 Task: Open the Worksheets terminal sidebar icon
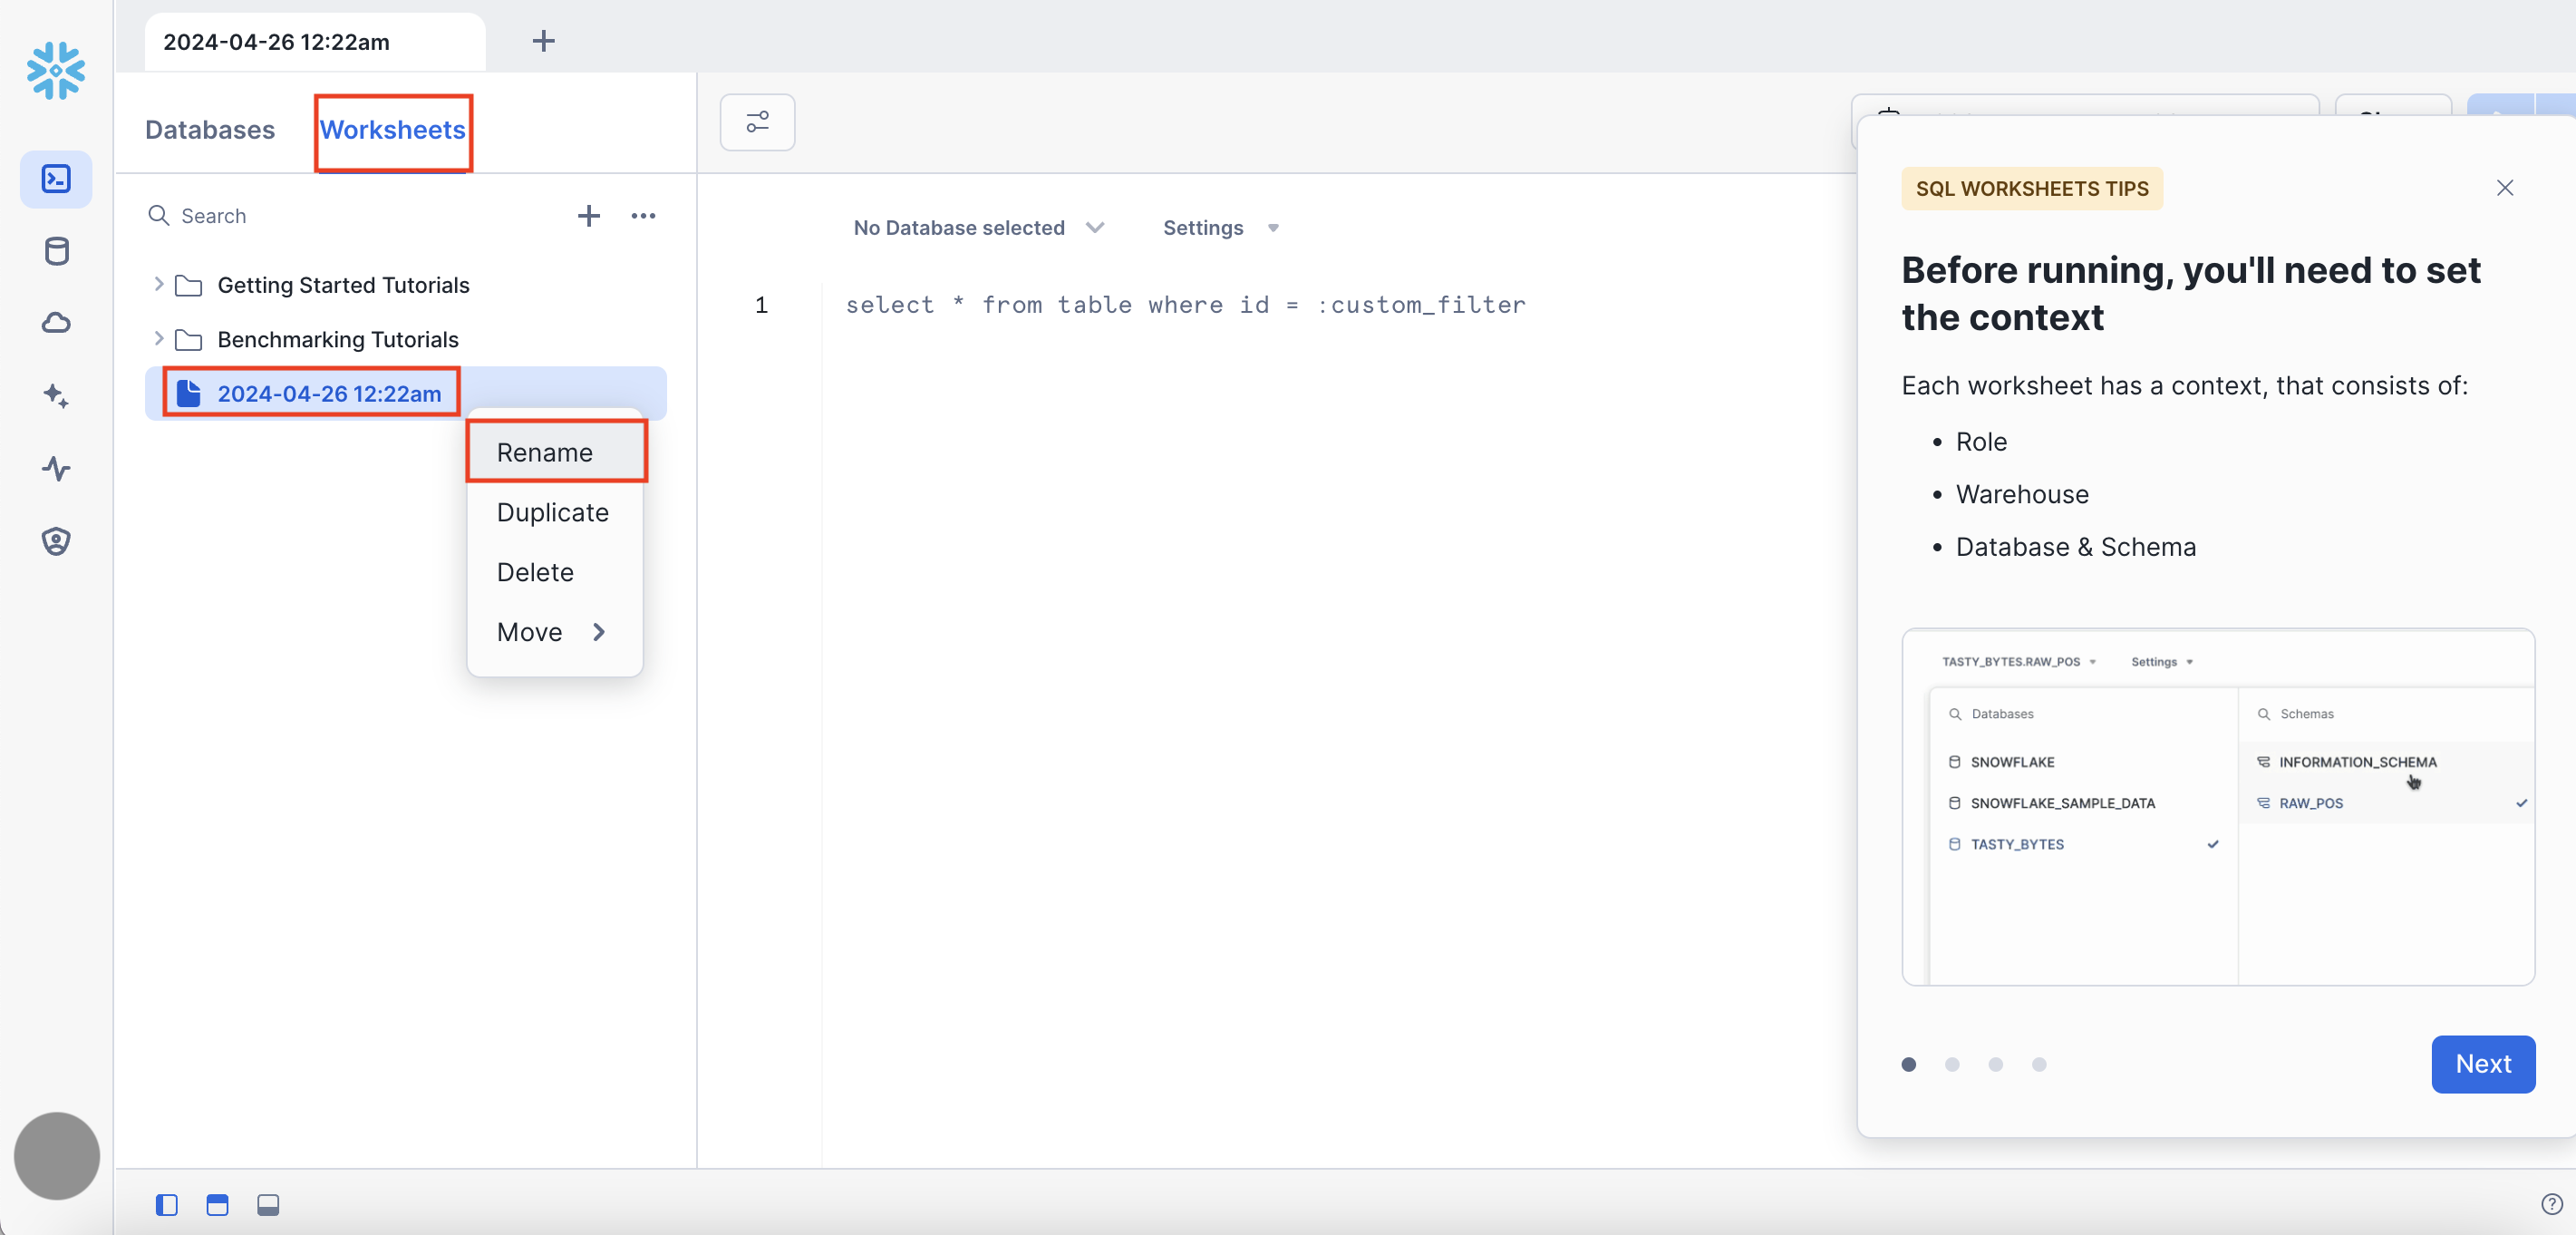pyautogui.click(x=56, y=179)
